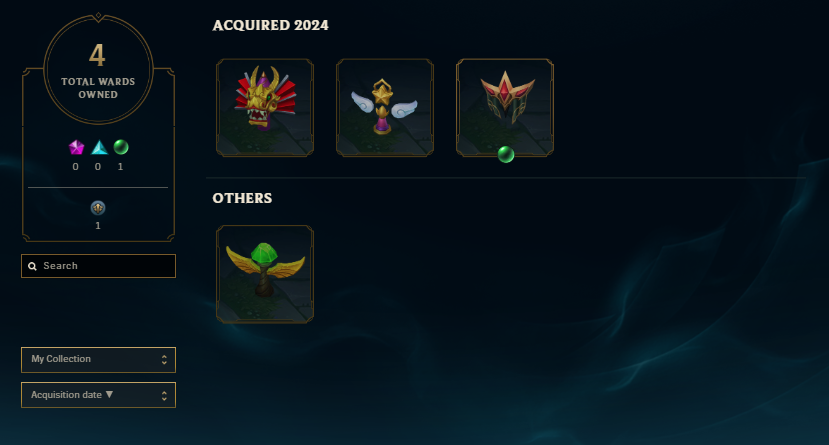Image resolution: width=829 pixels, height=445 pixels.
Task: Click the My Collection dropdown arrows
Action: pos(164,360)
